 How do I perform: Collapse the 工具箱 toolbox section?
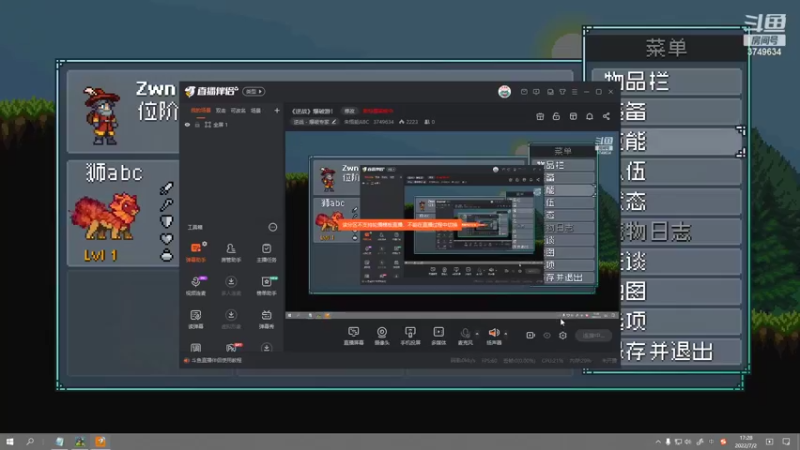[273, 227]
